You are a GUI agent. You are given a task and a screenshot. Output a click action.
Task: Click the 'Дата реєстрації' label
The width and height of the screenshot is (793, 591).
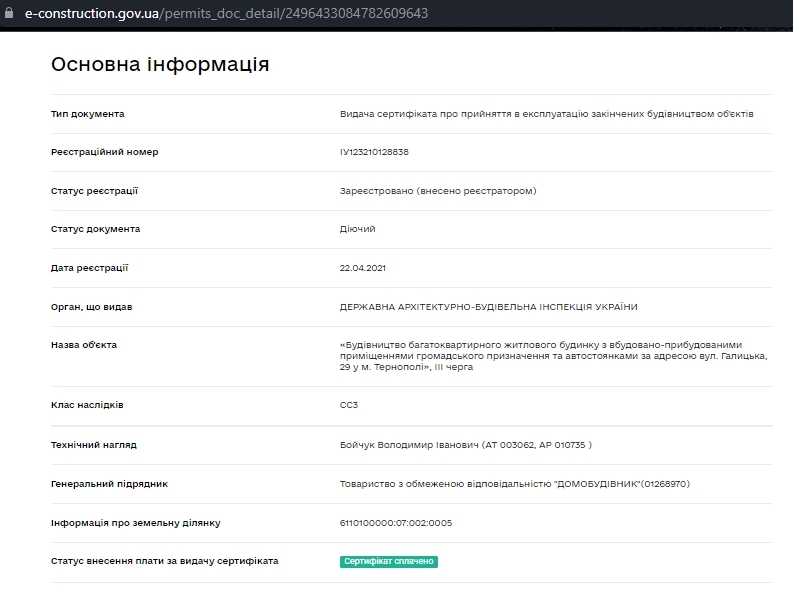90,267
